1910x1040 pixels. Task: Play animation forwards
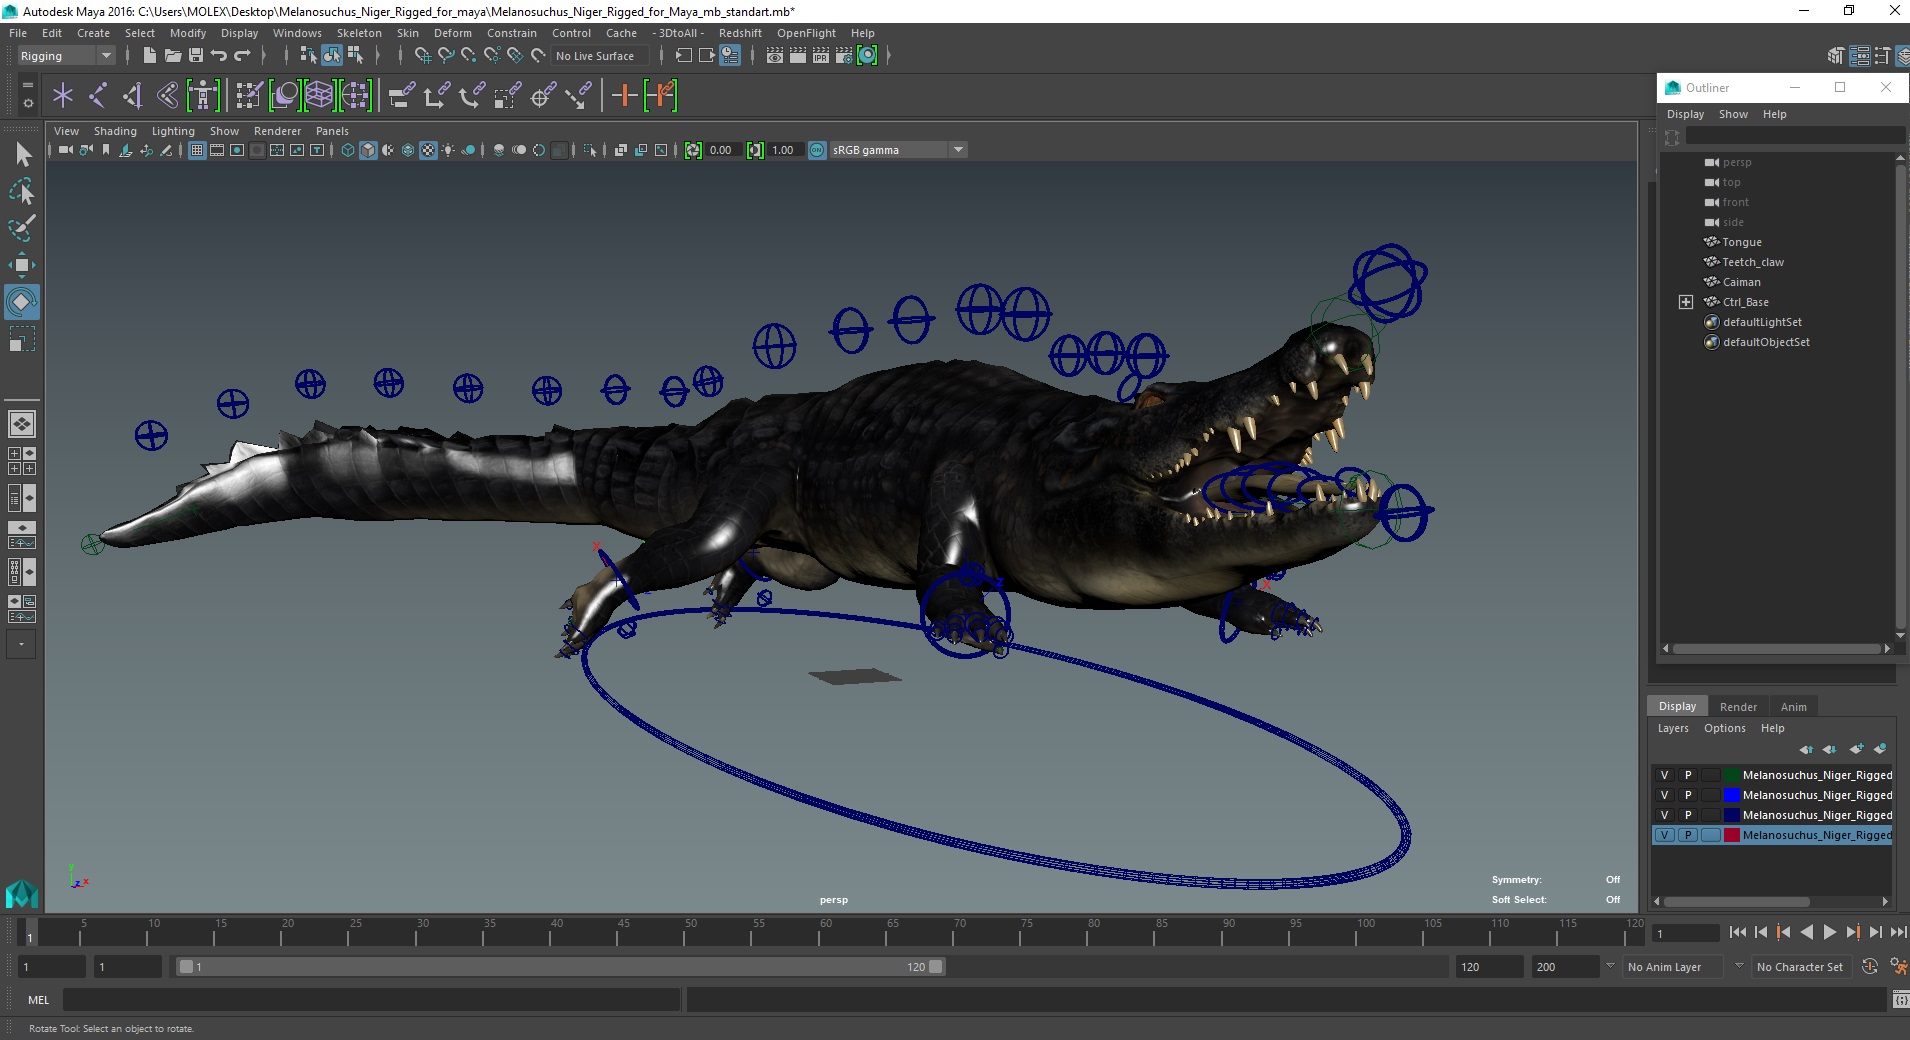click(x=1829, y=932)
